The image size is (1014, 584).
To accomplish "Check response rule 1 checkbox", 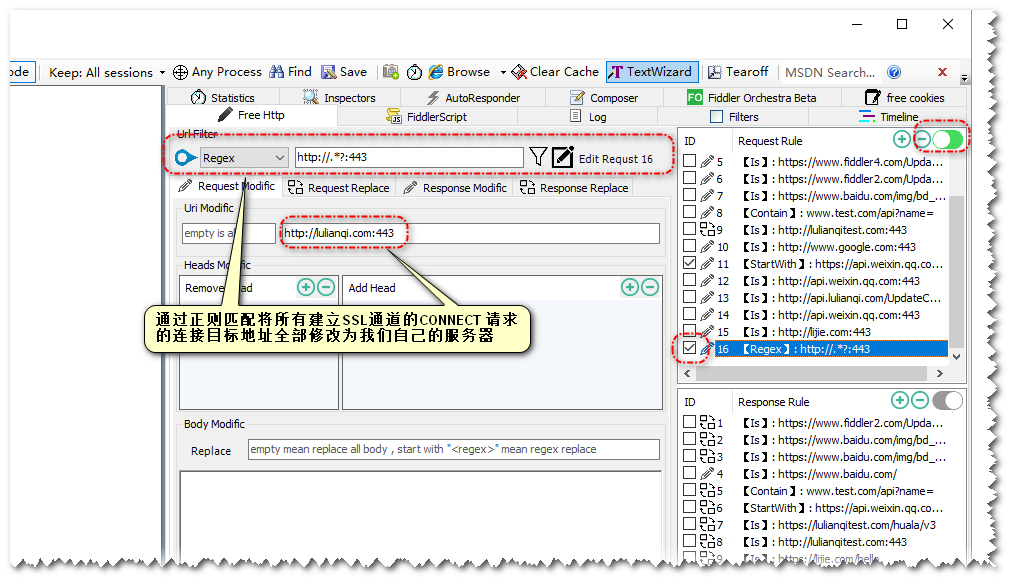I will (x=689, y=422).
